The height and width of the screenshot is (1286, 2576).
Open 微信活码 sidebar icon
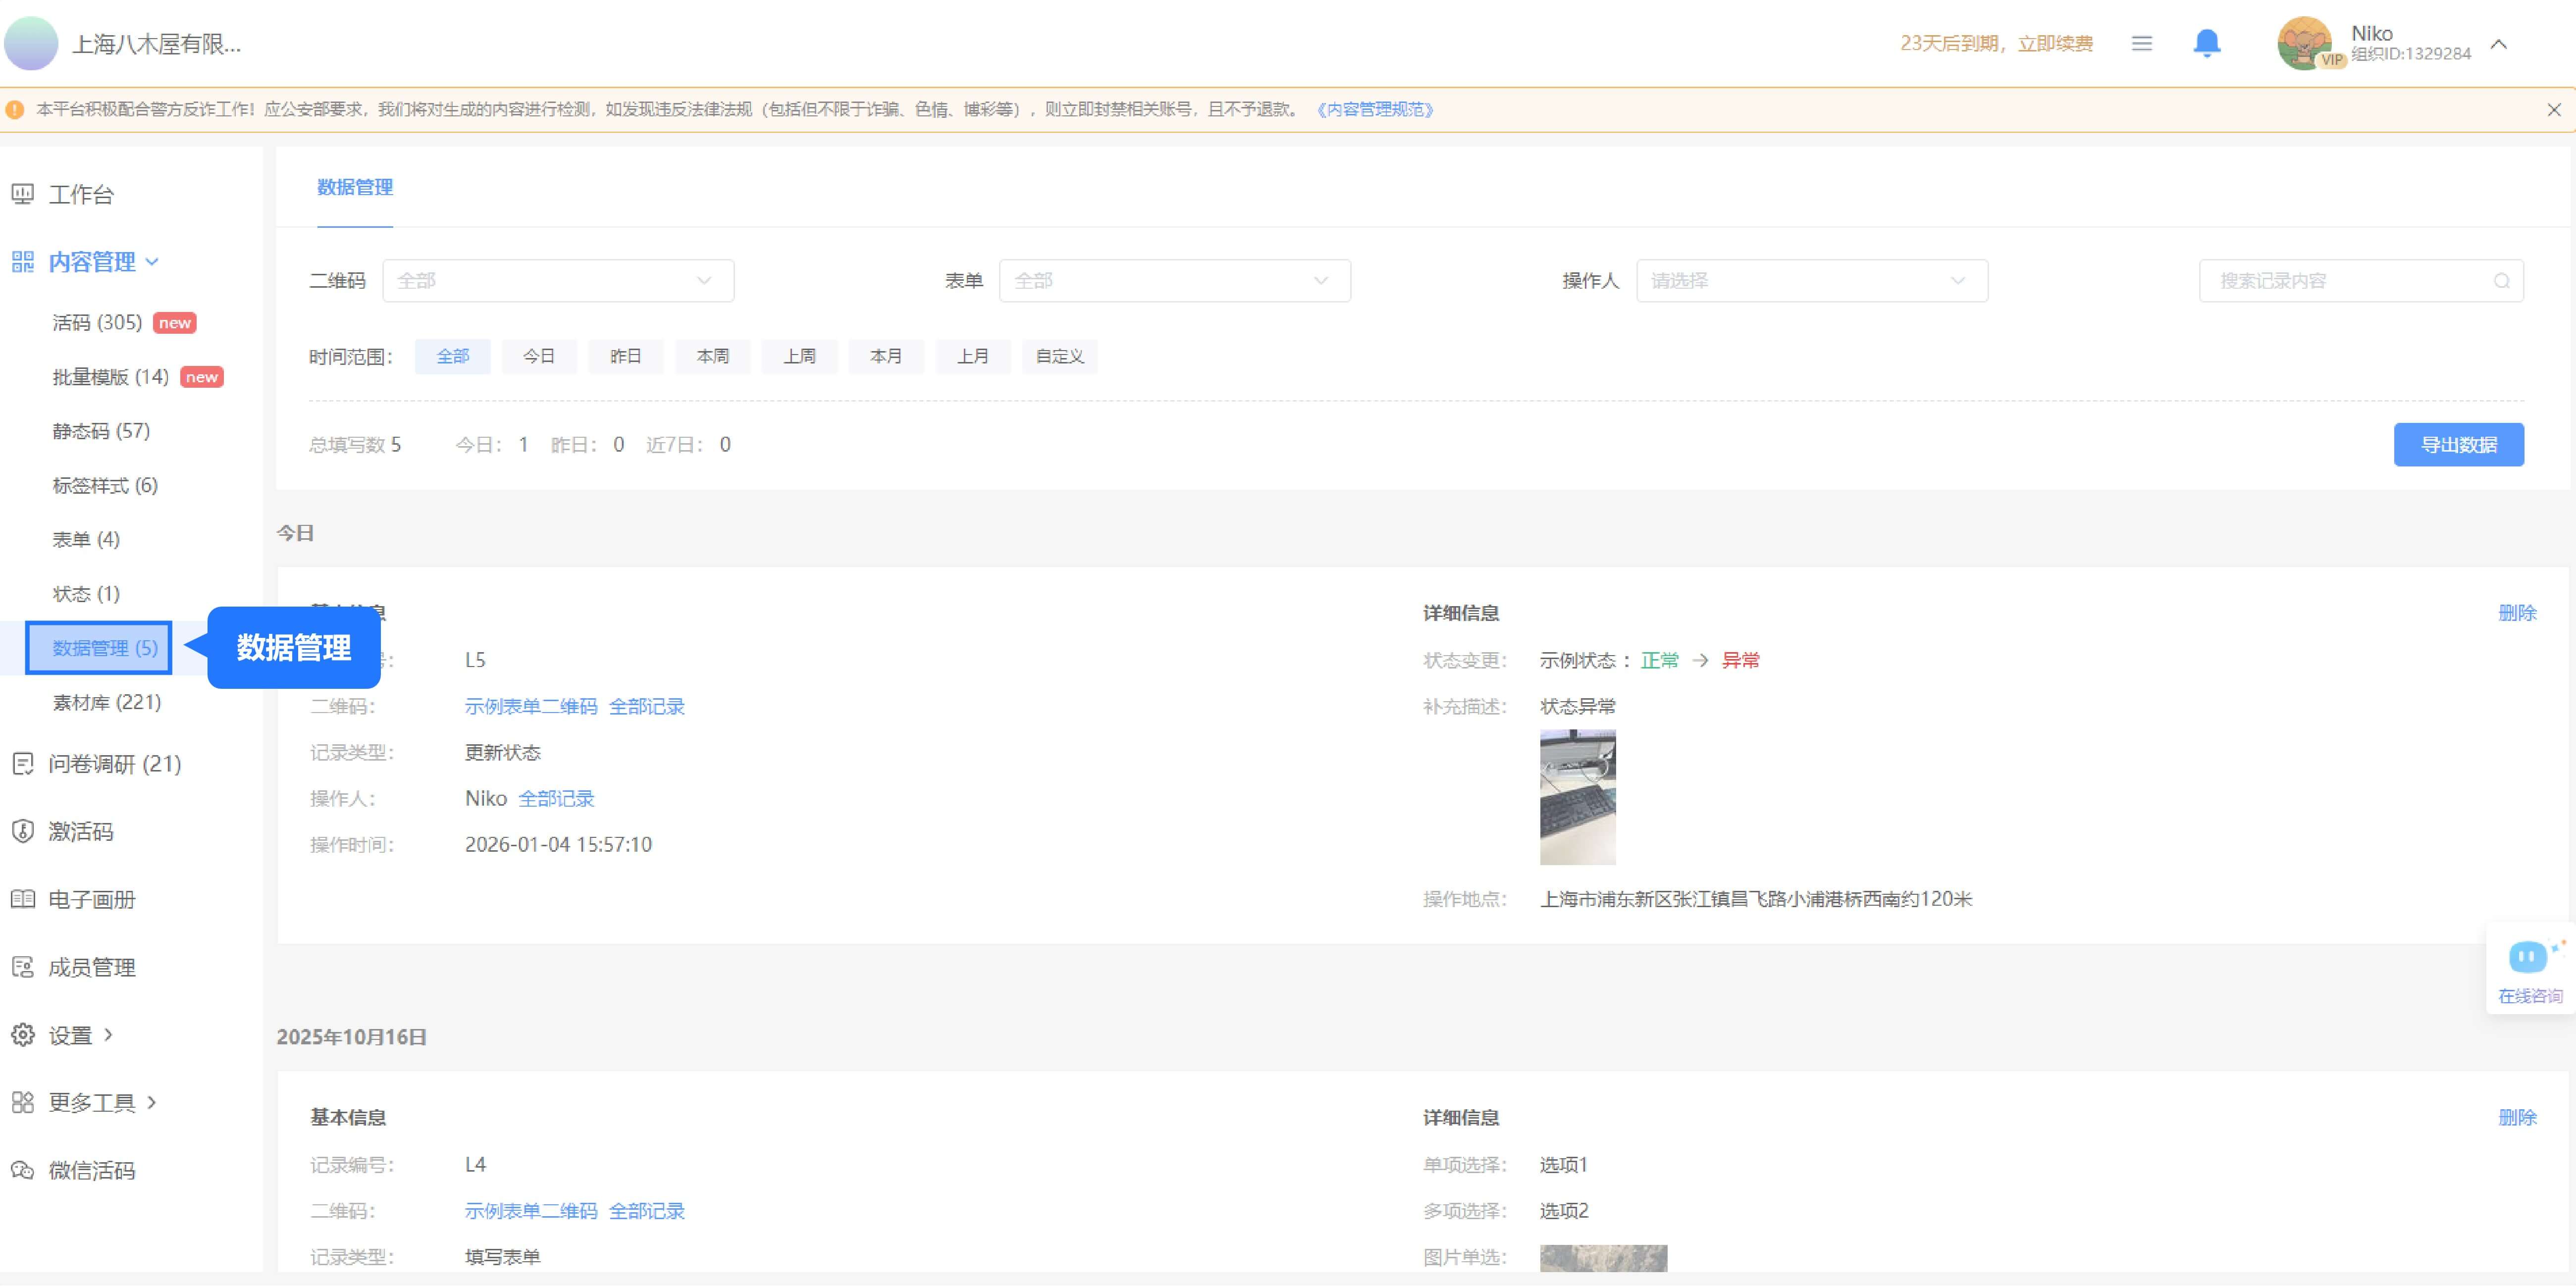(22, 1170)
